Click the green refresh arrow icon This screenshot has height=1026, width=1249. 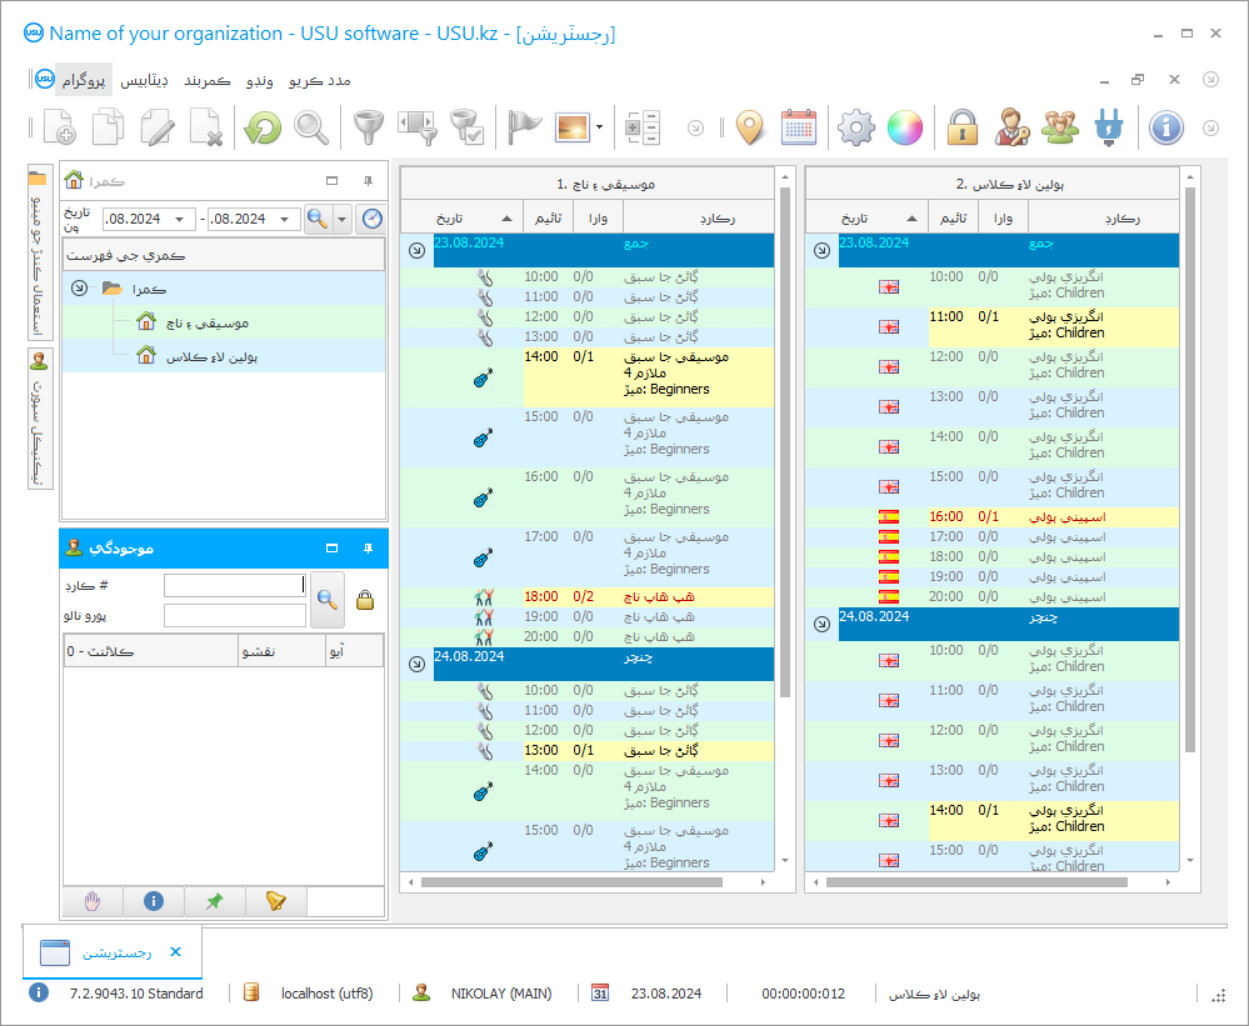pyautogui.click(x=263, y=128)
